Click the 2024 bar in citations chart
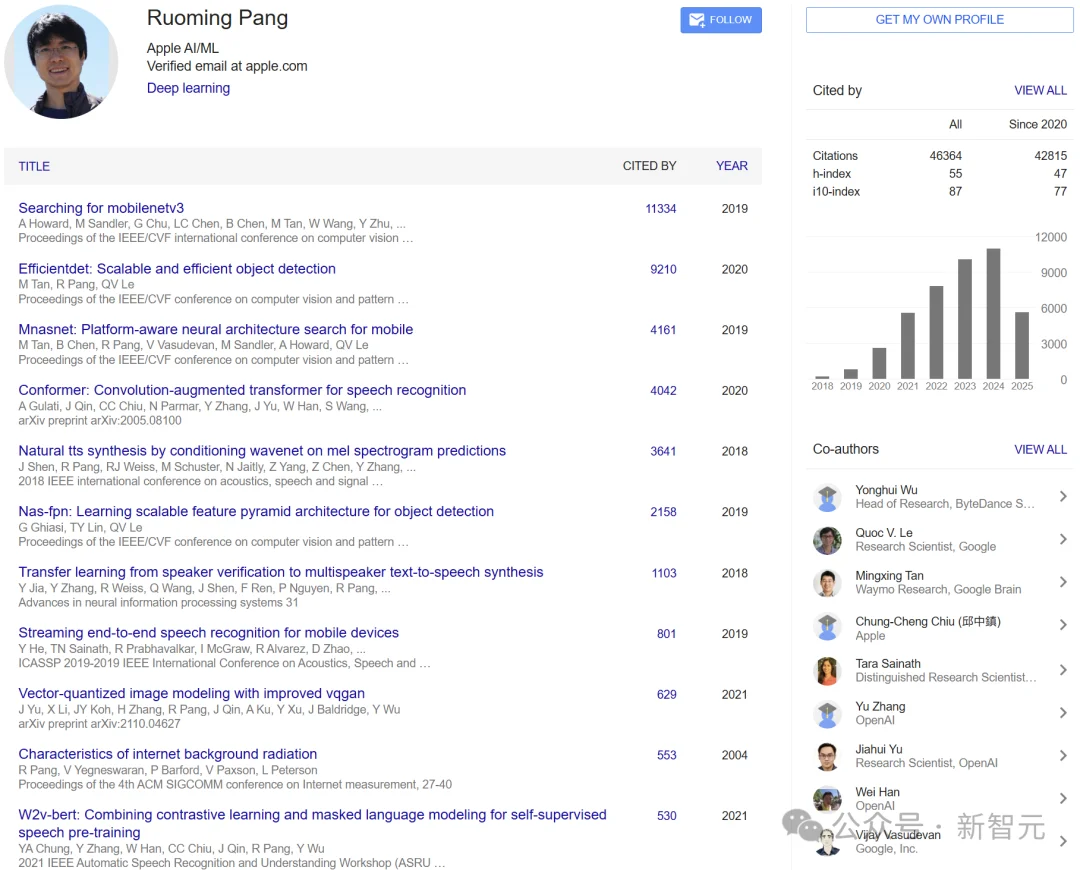Image resolution: width=1080 pixels, height=870 pixels. point(993,313)
